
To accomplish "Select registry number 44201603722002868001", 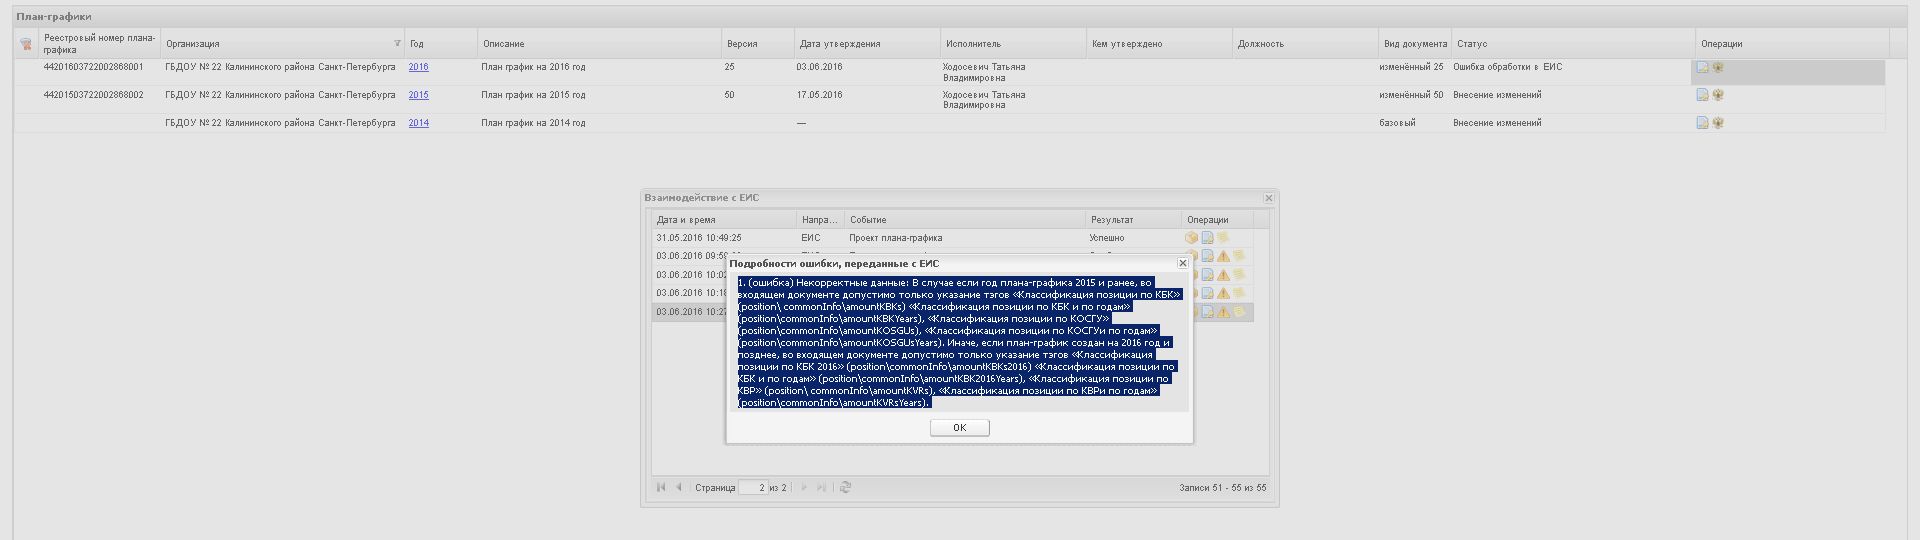I will coord(93,67).
